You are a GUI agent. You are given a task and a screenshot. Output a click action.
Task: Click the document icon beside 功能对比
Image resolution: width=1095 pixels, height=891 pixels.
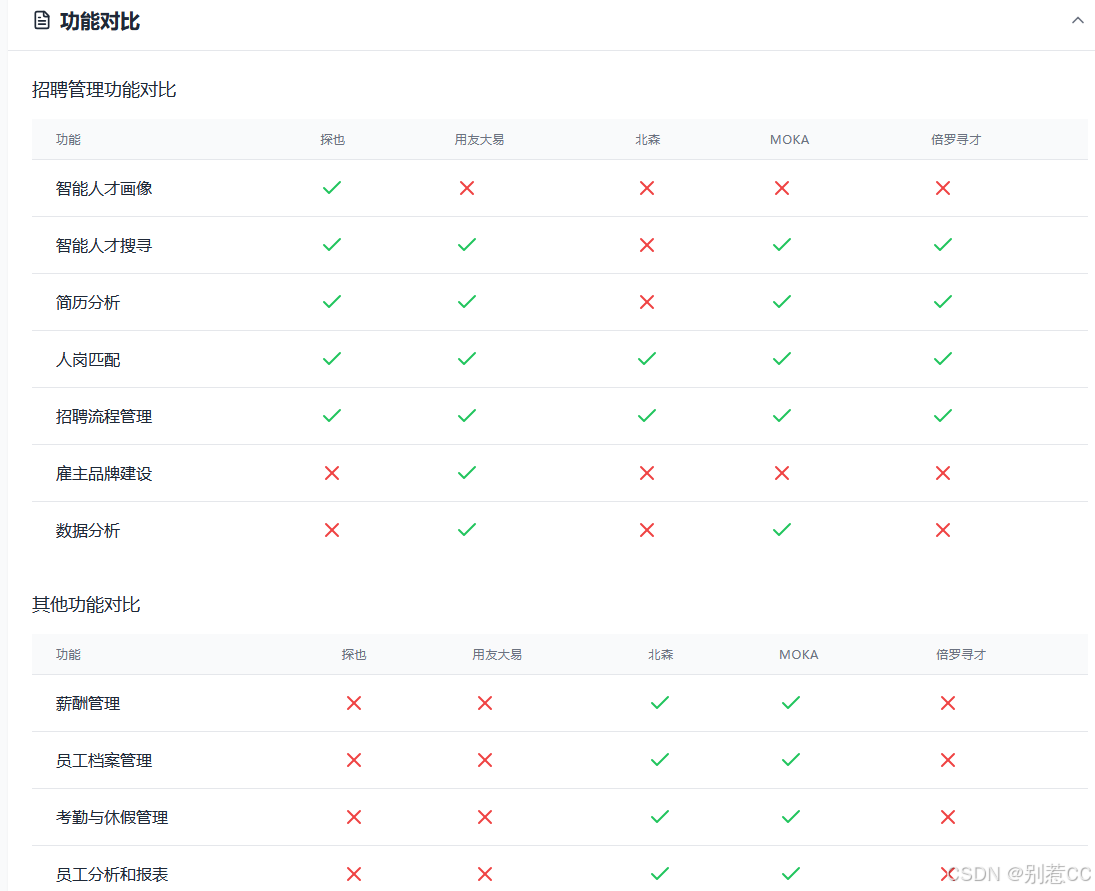coord(42,21)
